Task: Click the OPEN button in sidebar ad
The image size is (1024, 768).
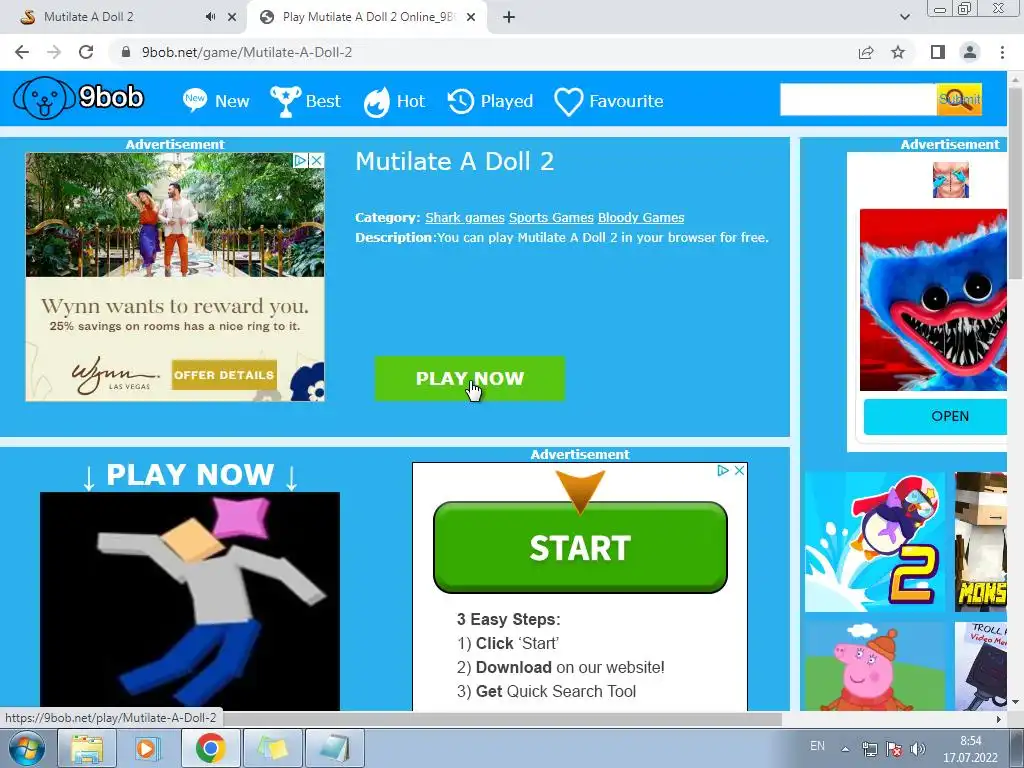Action: point(935,417)
